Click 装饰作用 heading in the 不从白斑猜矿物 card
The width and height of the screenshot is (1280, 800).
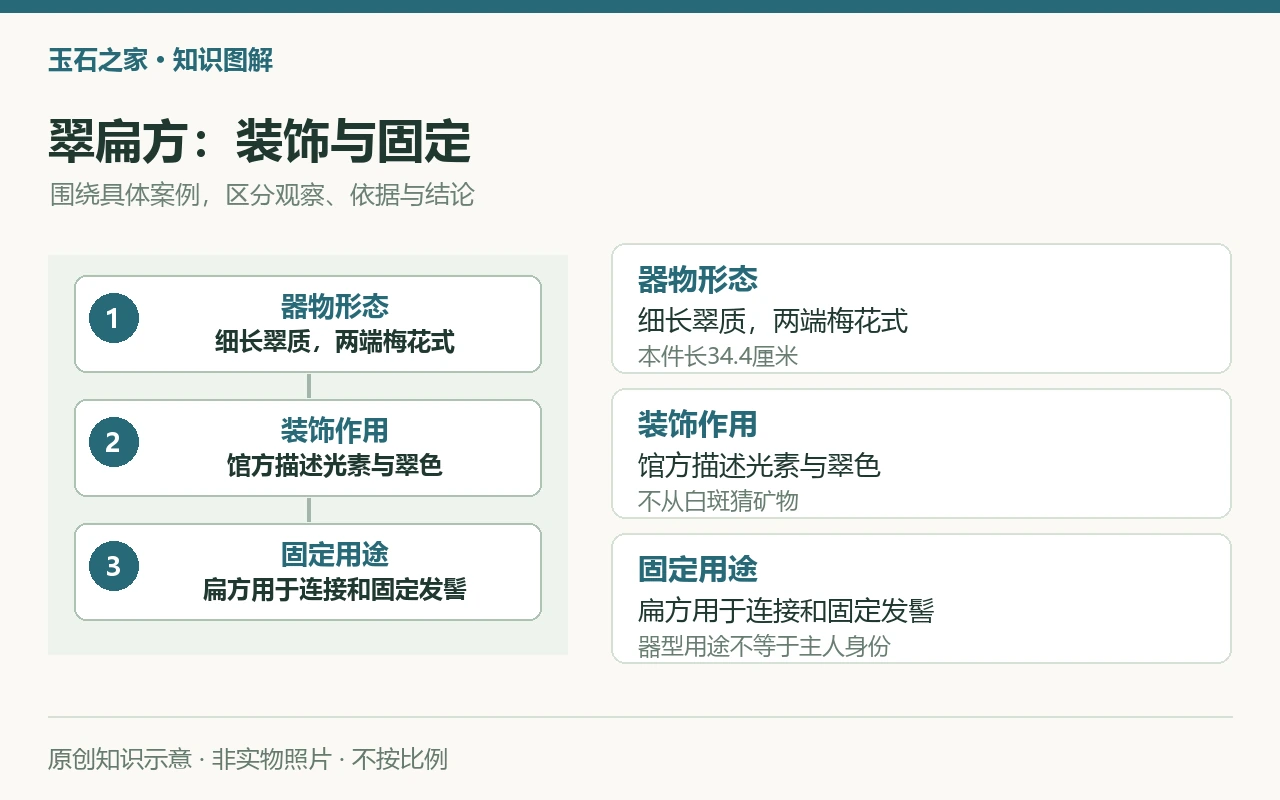pos(698,424)
